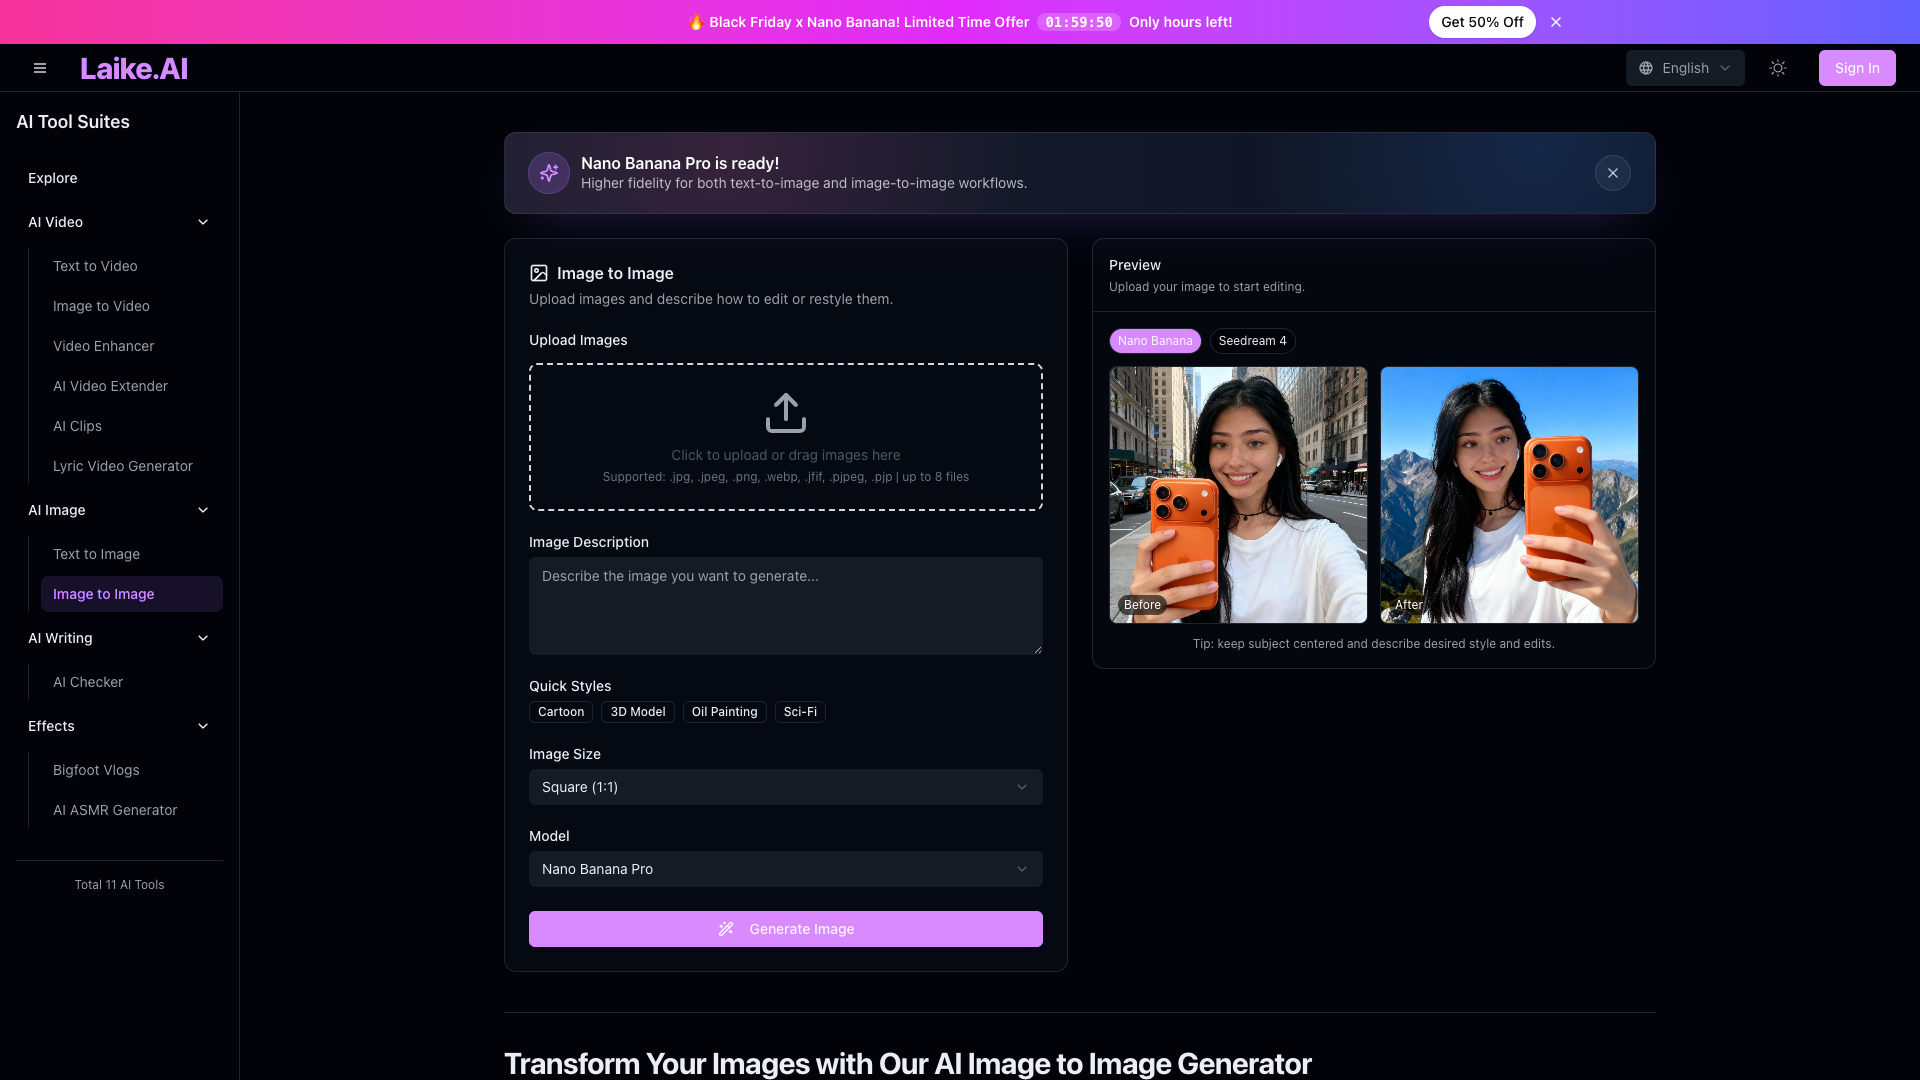The height and width of the screenshot is (1080, 1920).
Task: Apply the Oil Painting quick style
Action: pos(724,712)
